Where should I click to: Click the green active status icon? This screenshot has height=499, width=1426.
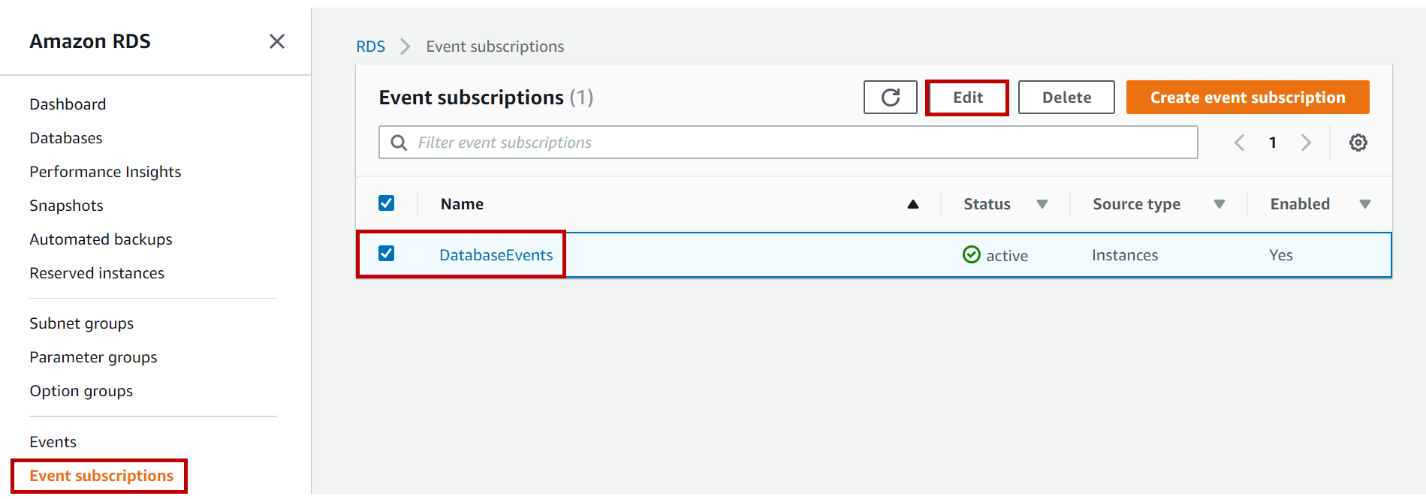971,255
